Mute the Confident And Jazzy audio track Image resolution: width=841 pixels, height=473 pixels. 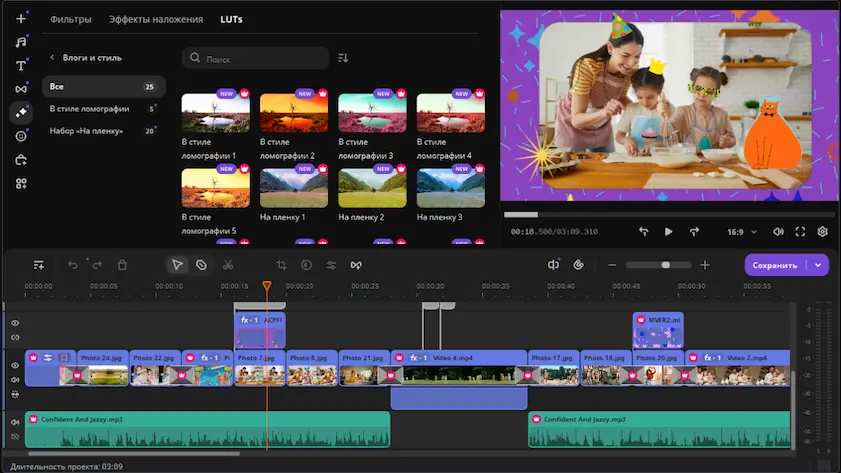tap(15, 422)
